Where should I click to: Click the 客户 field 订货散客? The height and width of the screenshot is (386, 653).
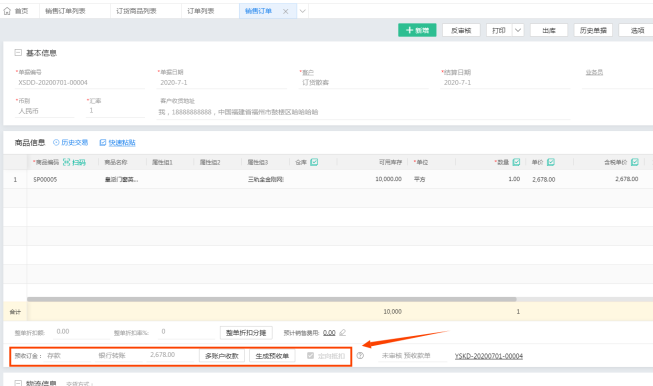(x=364, y=82)
